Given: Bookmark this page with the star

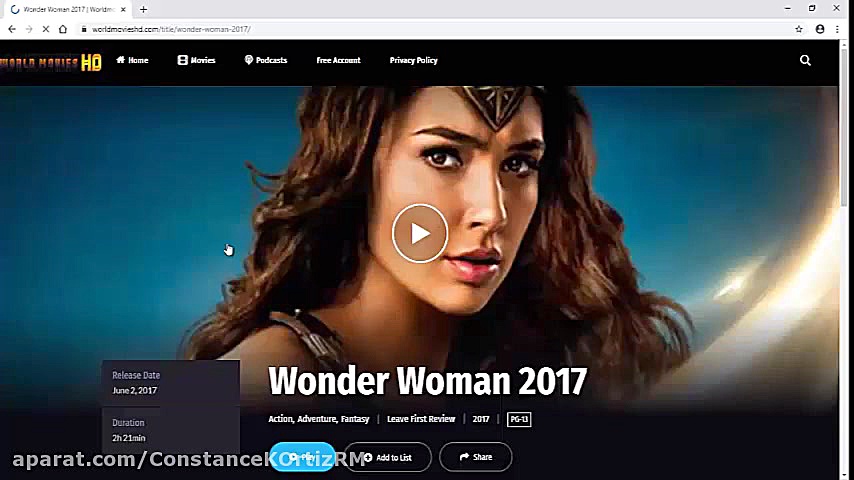Looking at the screenshot, I should coord(799,29).
